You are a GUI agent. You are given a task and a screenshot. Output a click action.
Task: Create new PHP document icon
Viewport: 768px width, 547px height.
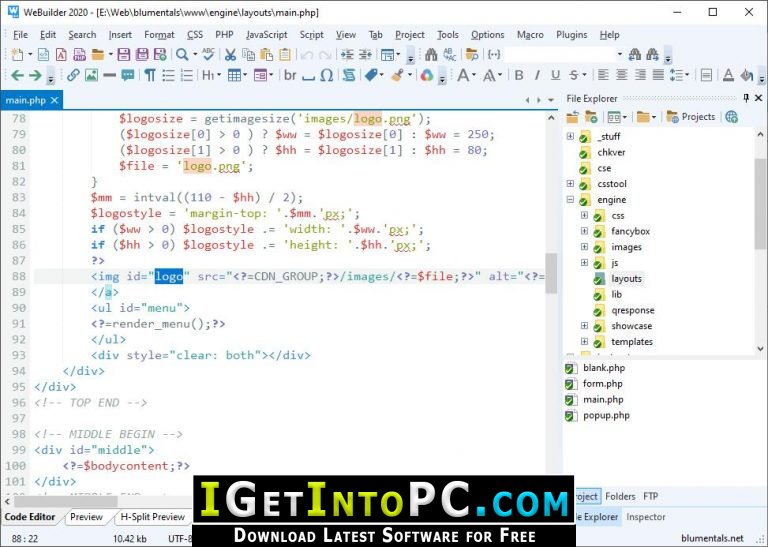[79, 54]
